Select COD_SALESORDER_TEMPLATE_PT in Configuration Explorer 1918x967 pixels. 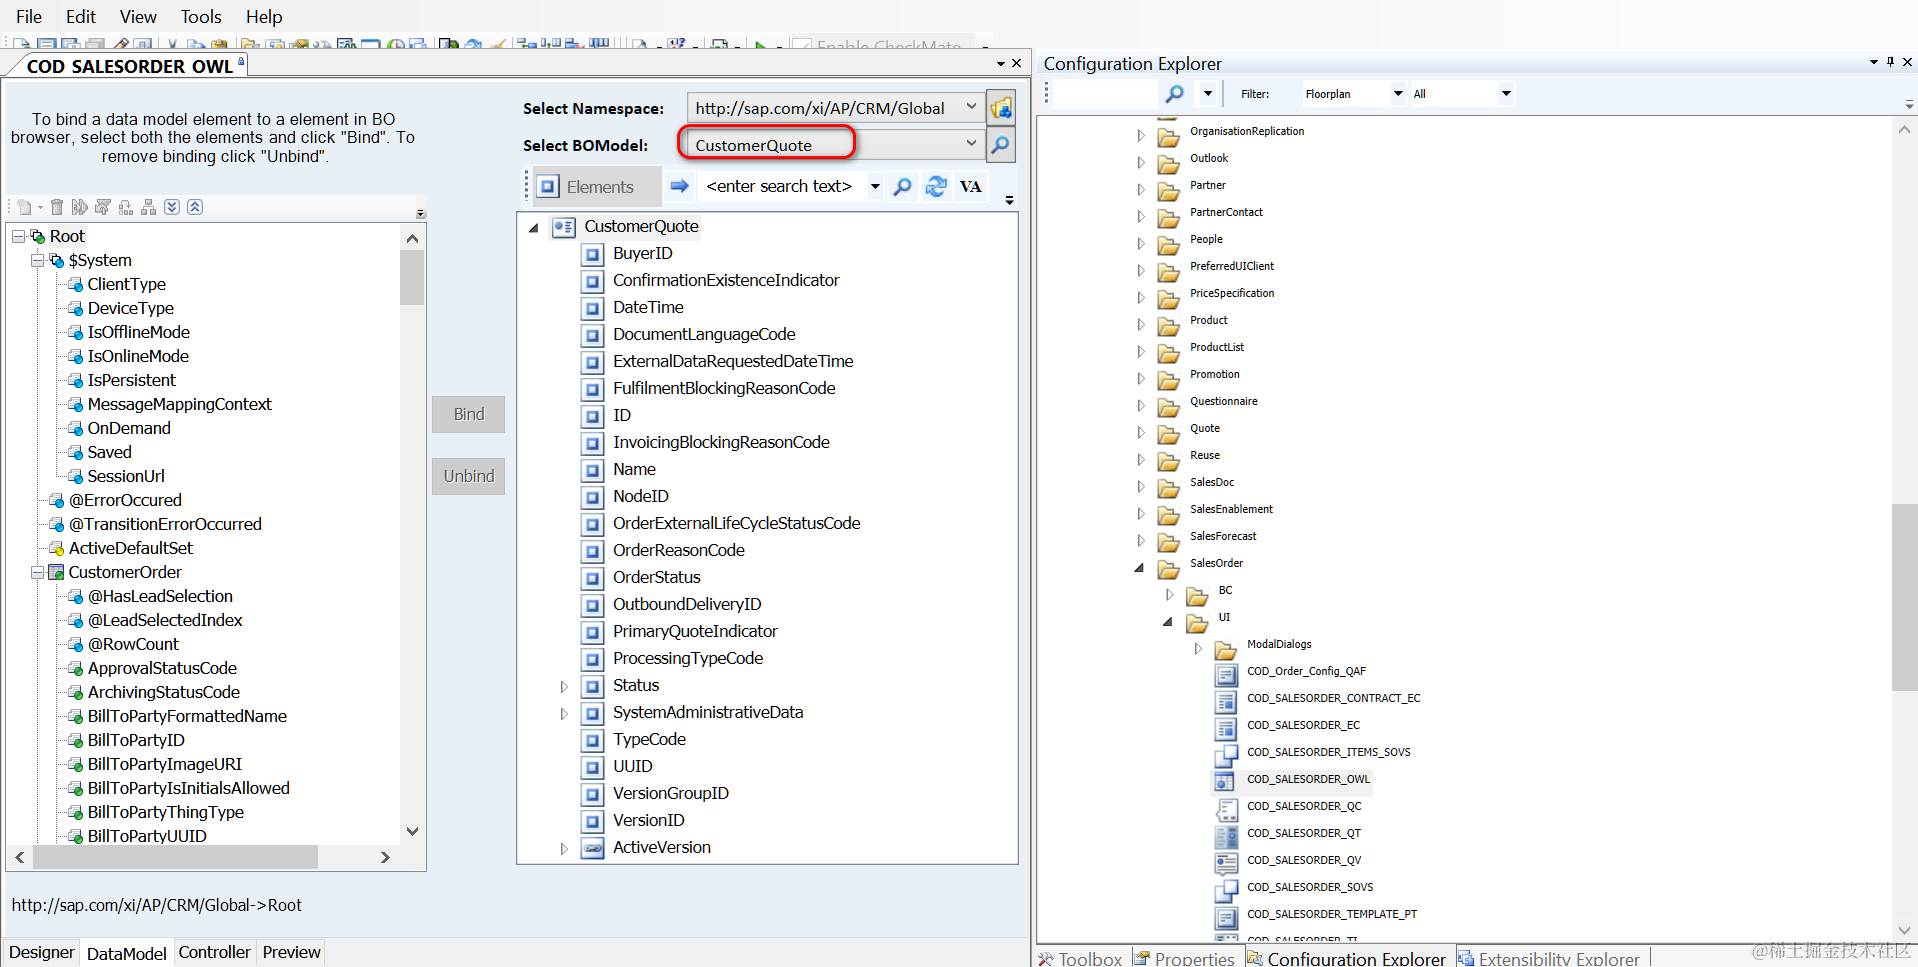(x=1331, y=915)
